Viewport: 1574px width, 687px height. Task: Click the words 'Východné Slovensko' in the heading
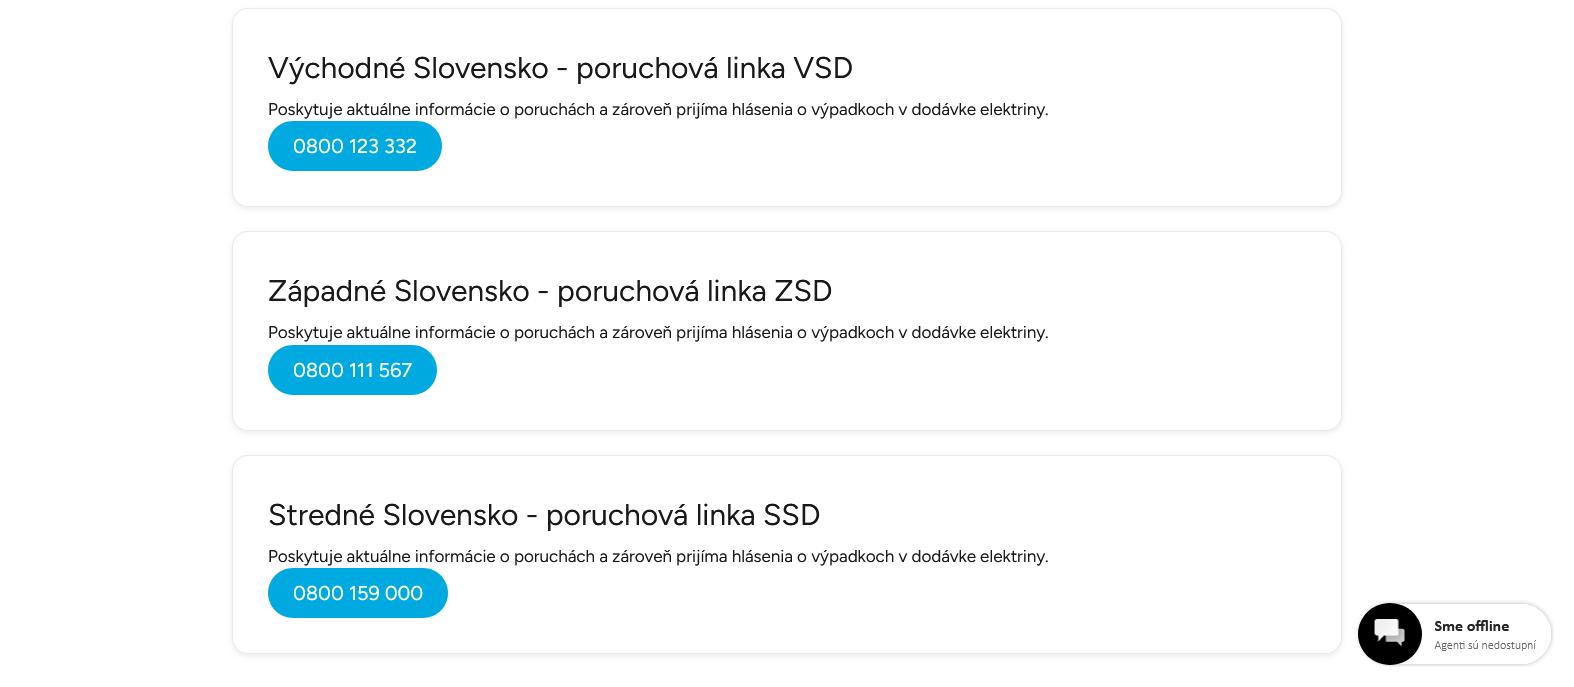tap(408, 68)
